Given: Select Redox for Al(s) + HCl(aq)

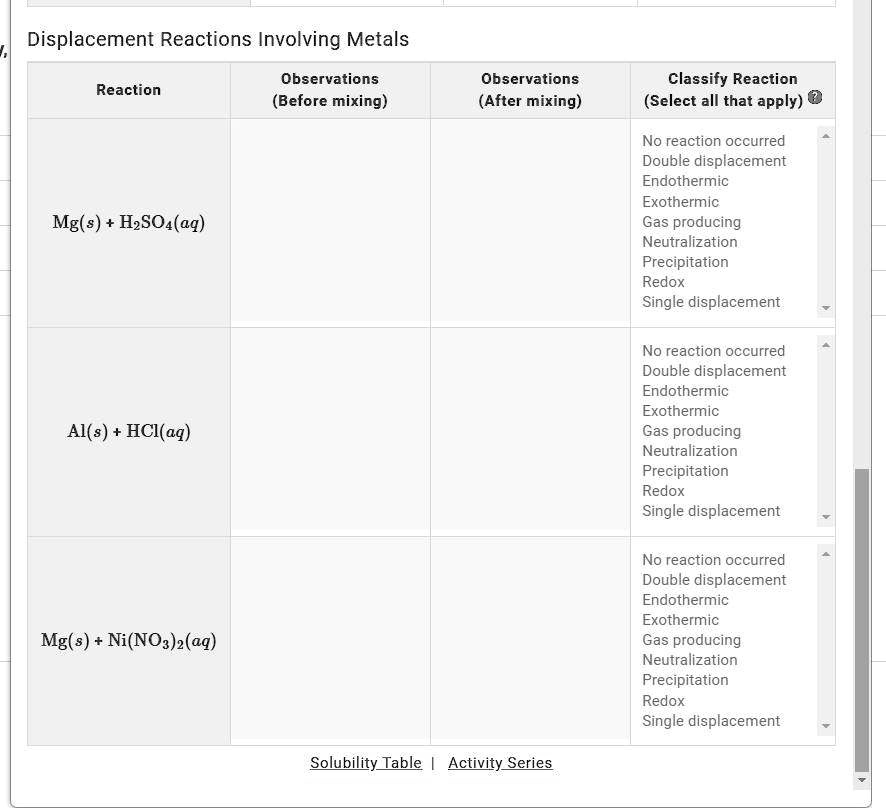Looking at the screenshot, I should click(663, 490).
